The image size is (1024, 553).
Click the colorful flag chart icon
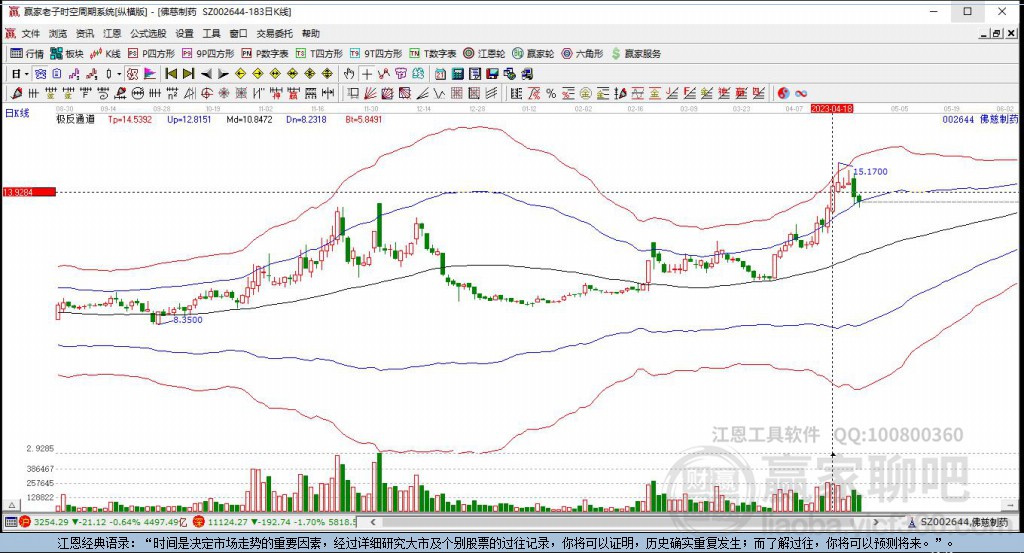pos(150,74)
